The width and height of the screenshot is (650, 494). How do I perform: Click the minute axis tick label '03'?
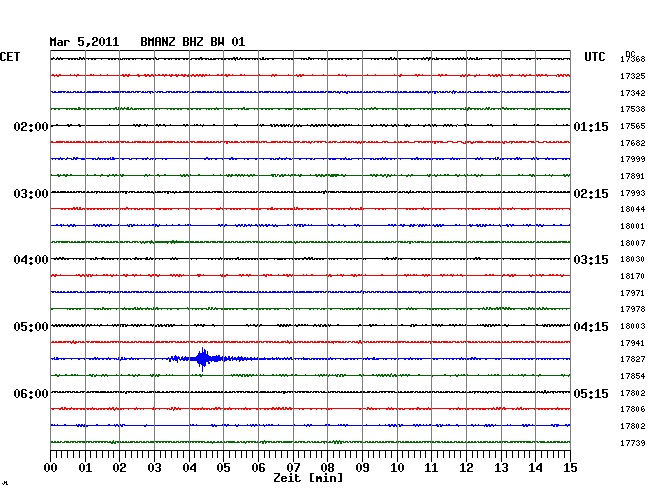[x=154, y=468]
